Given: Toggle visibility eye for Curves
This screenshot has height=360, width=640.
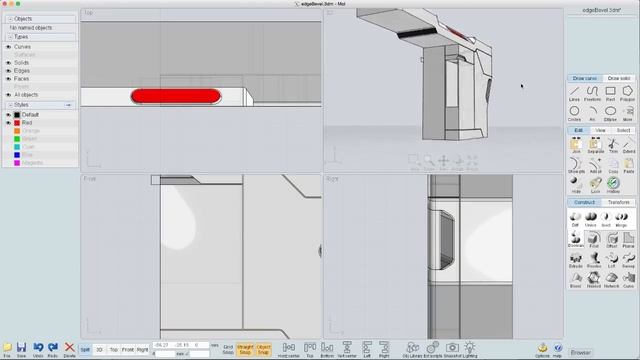Looking at the screenshot, I should coord(8,47).
